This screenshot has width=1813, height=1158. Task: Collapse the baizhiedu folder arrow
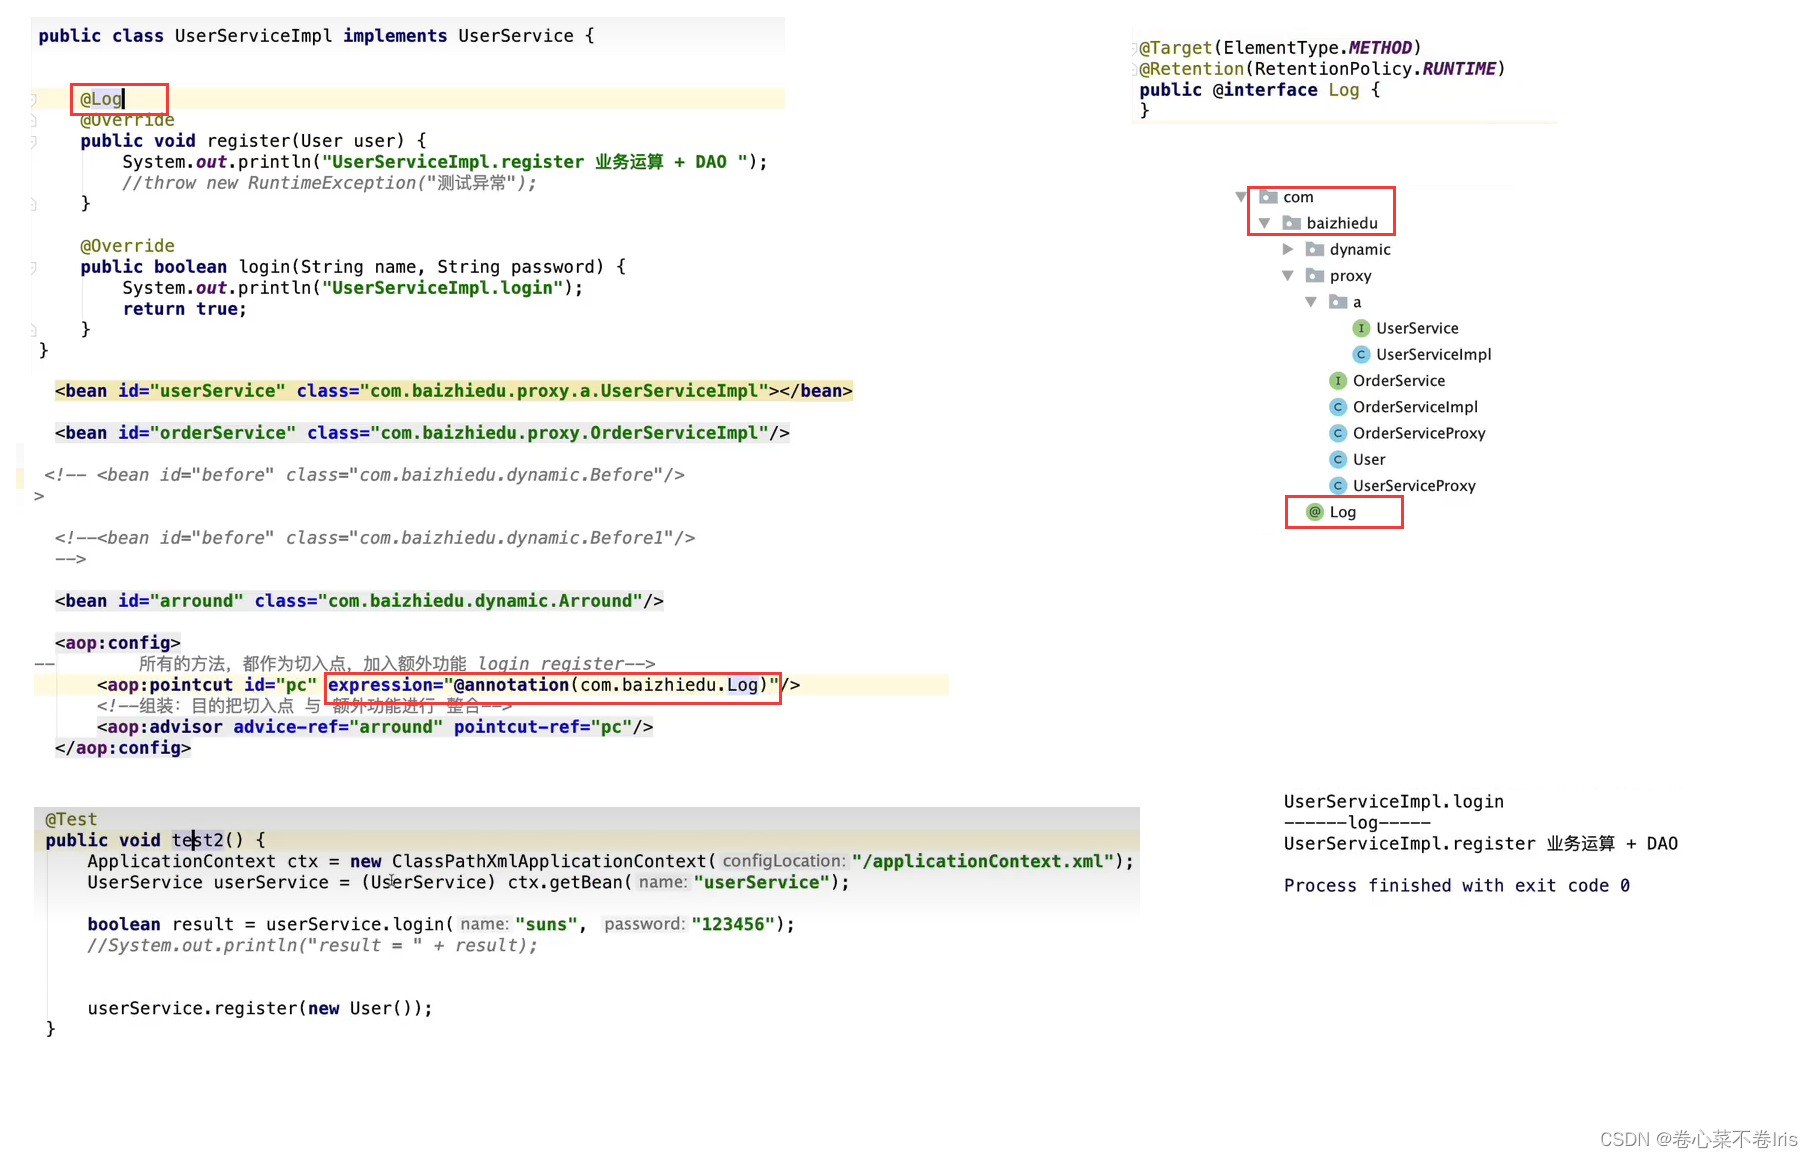[1264, 223]
